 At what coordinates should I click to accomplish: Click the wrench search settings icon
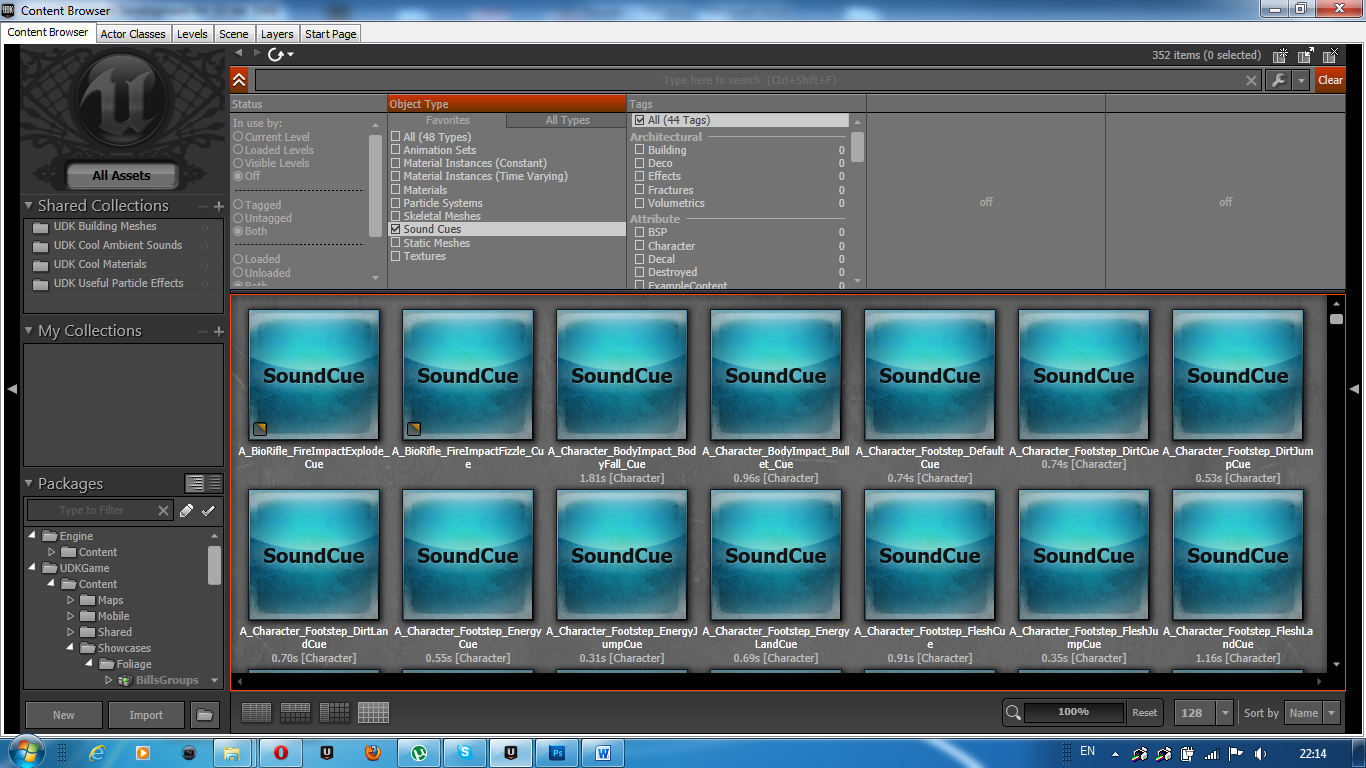click(1278, 81)
